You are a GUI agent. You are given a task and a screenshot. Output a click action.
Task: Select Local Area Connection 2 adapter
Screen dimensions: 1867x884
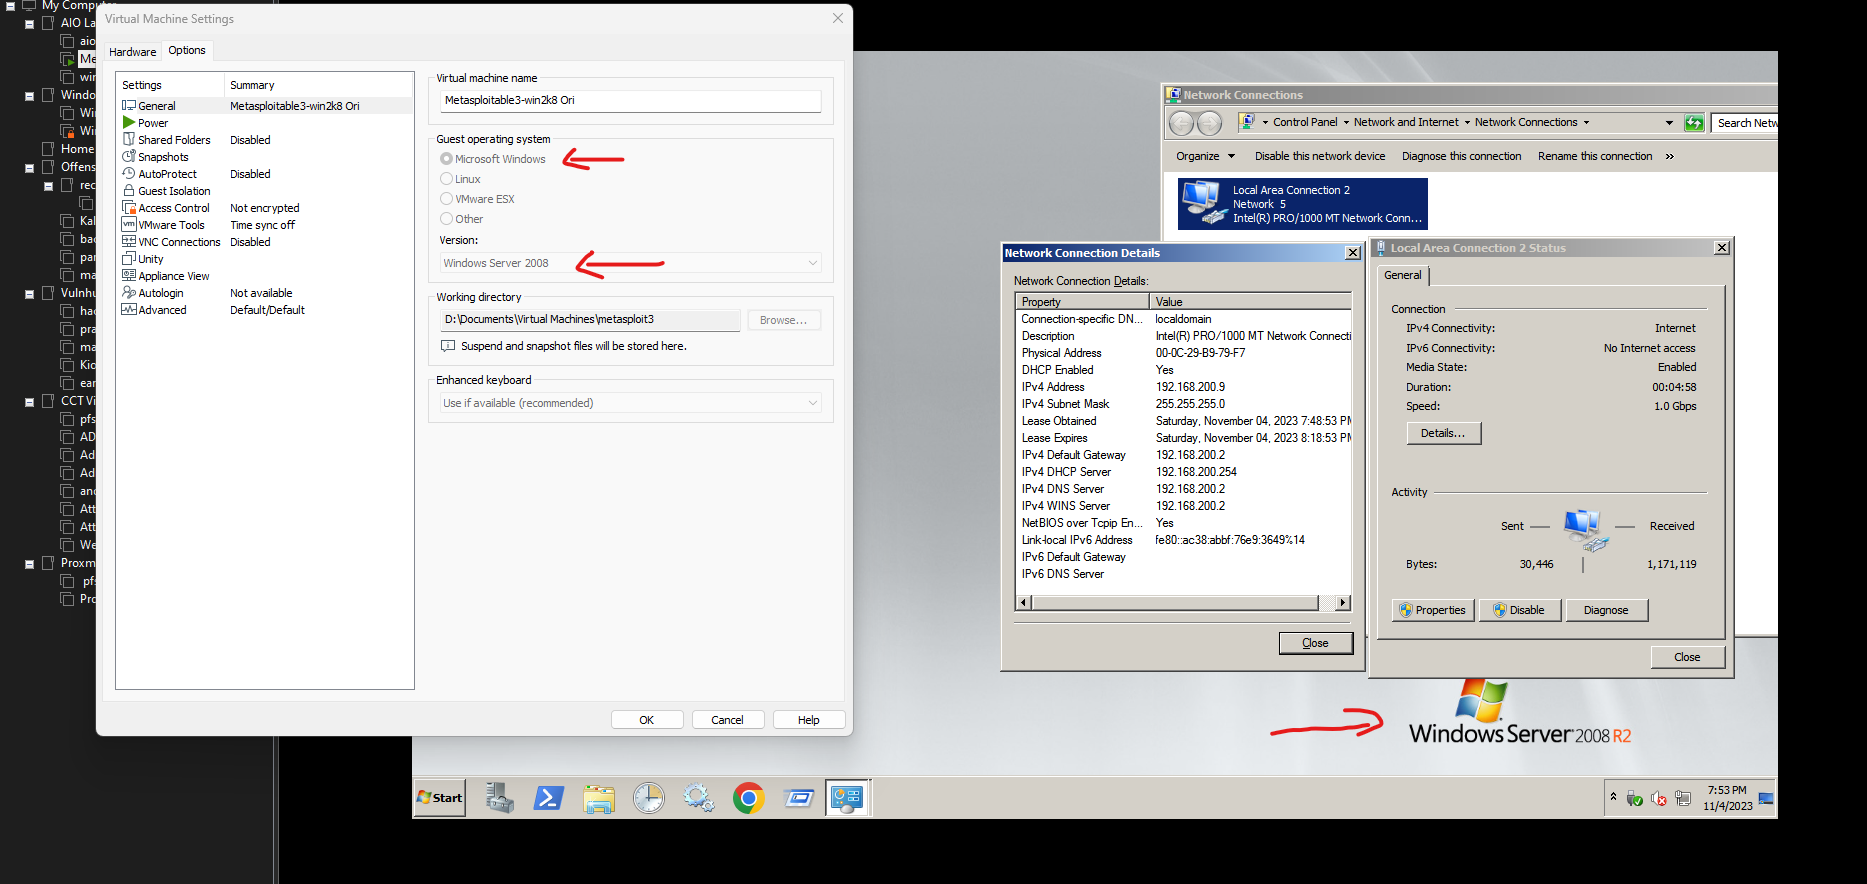pos(1302,204)
